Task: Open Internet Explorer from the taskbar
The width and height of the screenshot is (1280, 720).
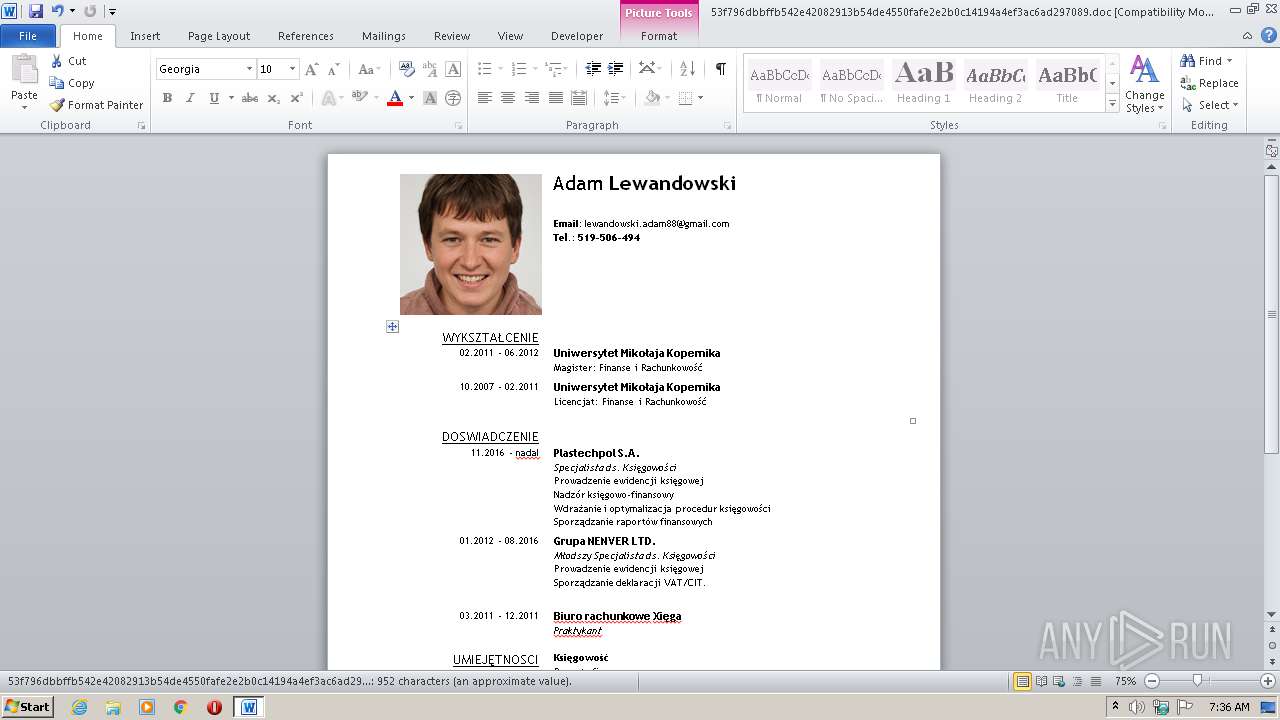Action: click(79, 707)
